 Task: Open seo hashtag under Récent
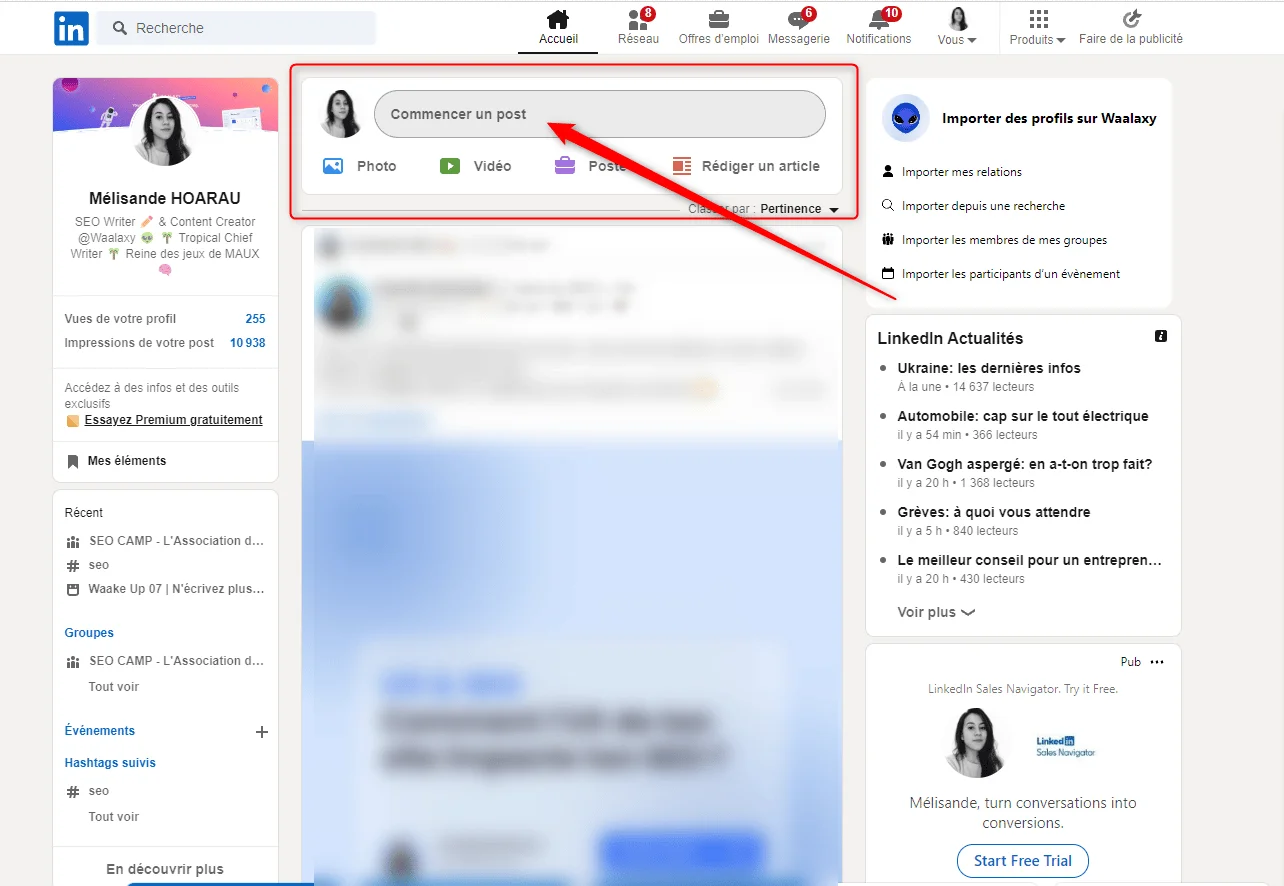pyautogui.click(x=88, y=565)
